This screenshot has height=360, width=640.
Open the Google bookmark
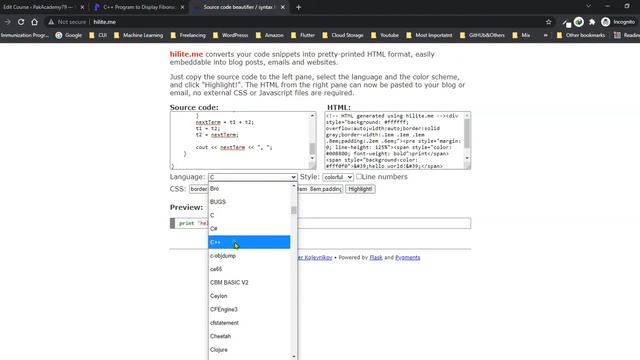(69, 36)
